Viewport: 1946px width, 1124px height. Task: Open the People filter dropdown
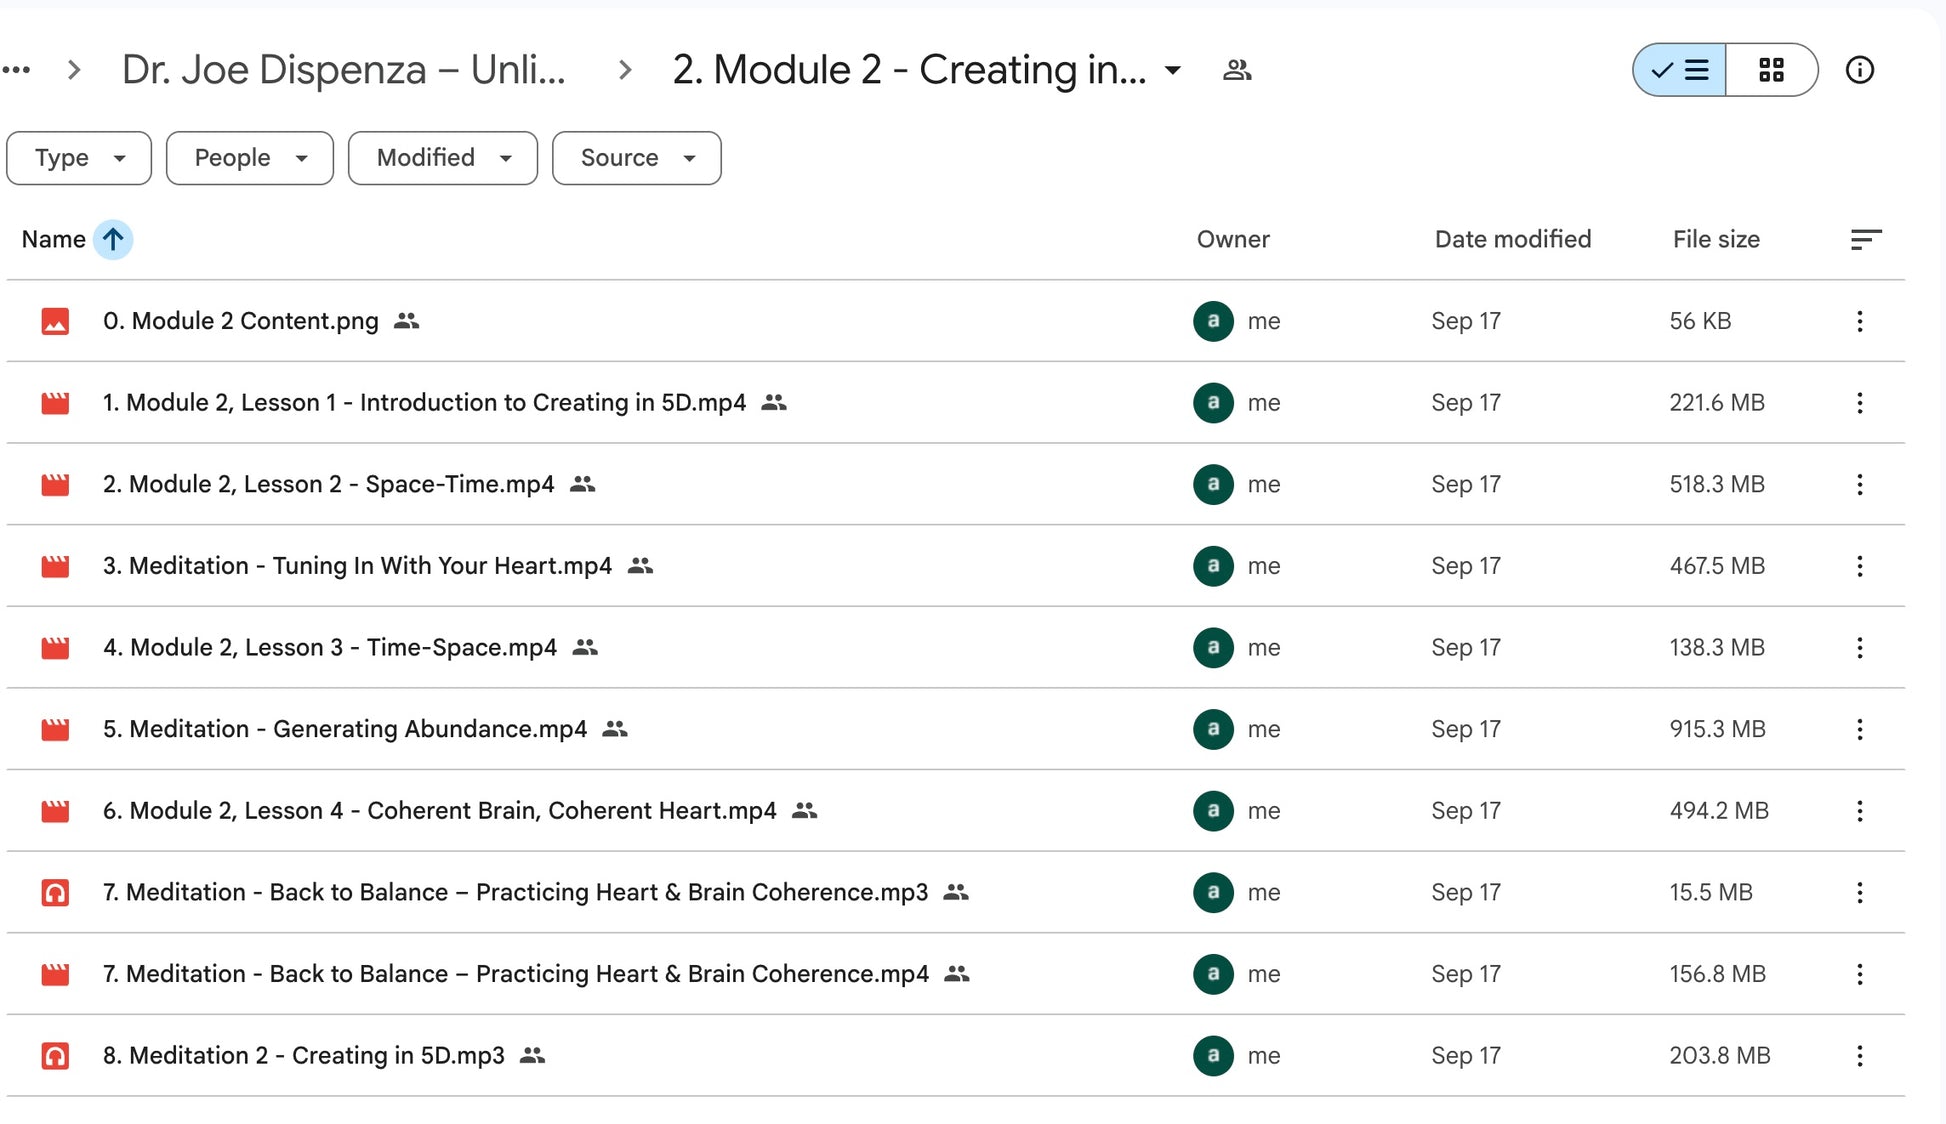(x=250, y=158)
